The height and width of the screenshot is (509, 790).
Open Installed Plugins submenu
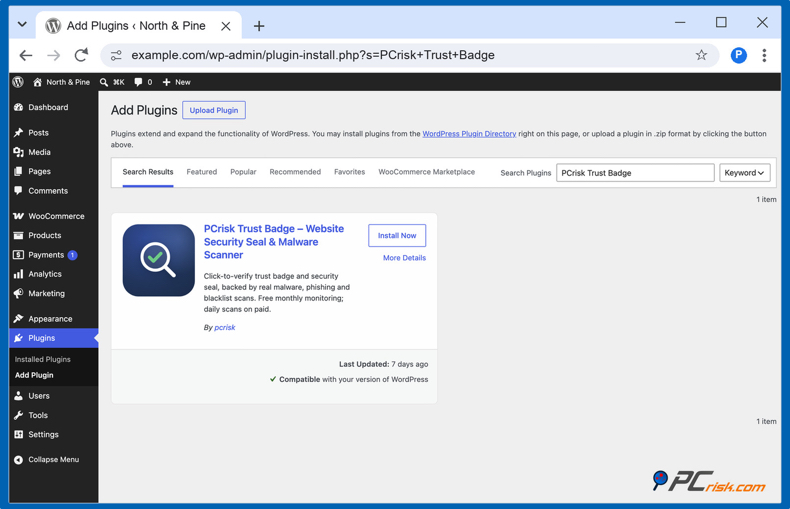tap(42, 359)
